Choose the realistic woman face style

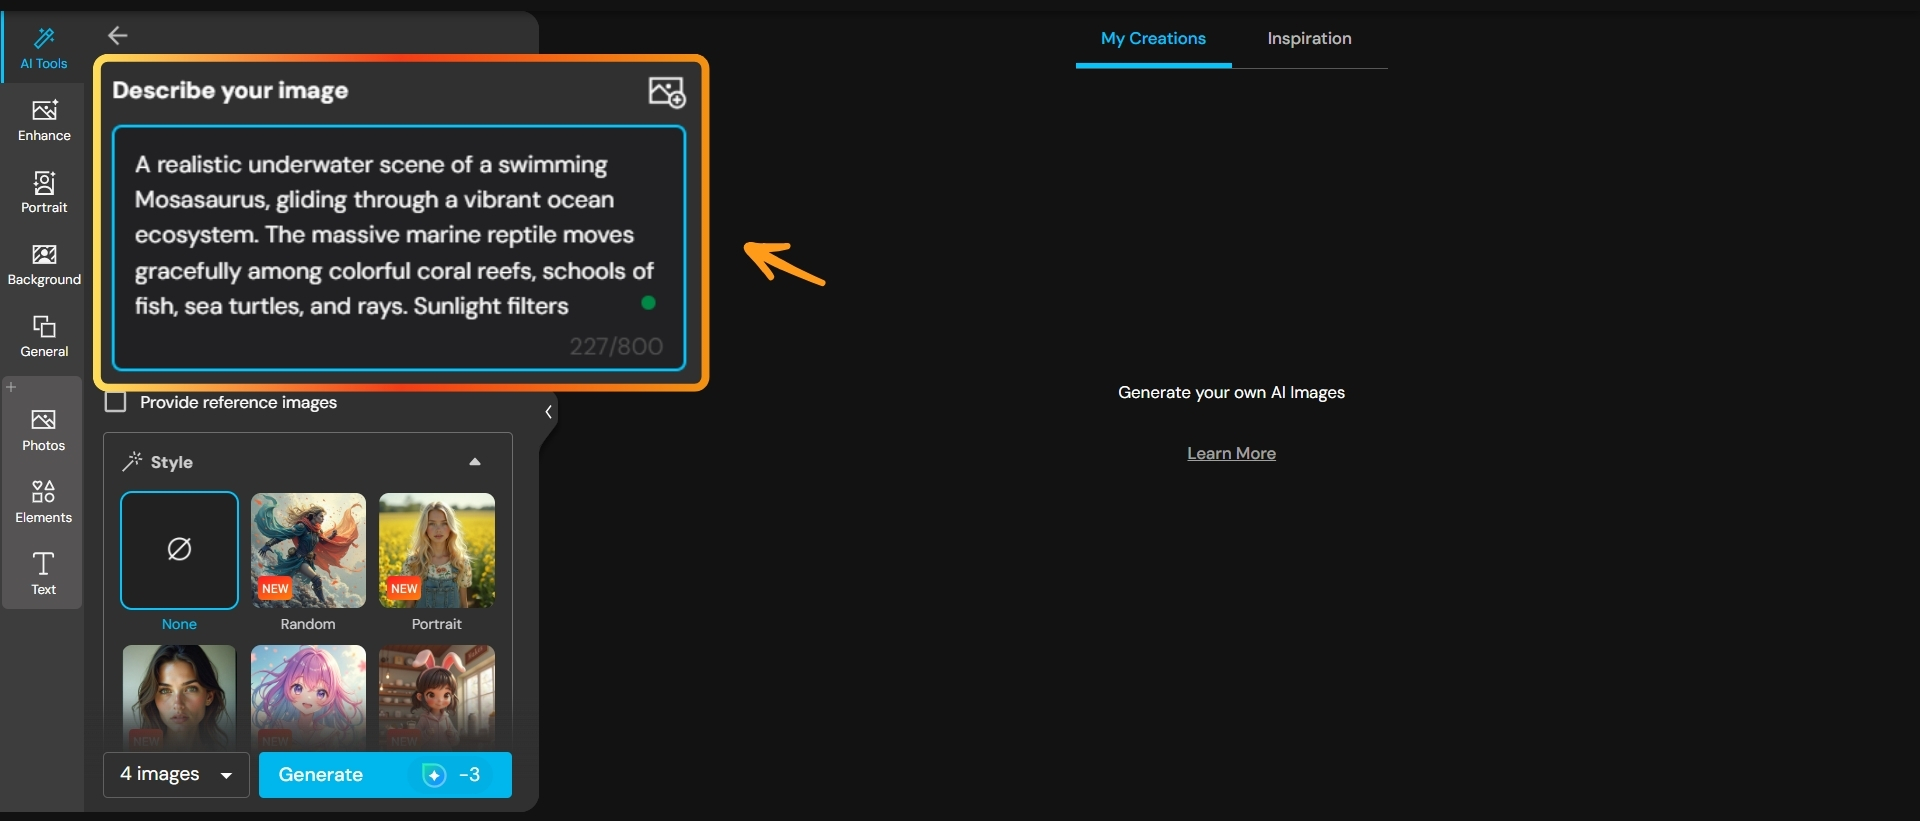click(x=179, y=697)
